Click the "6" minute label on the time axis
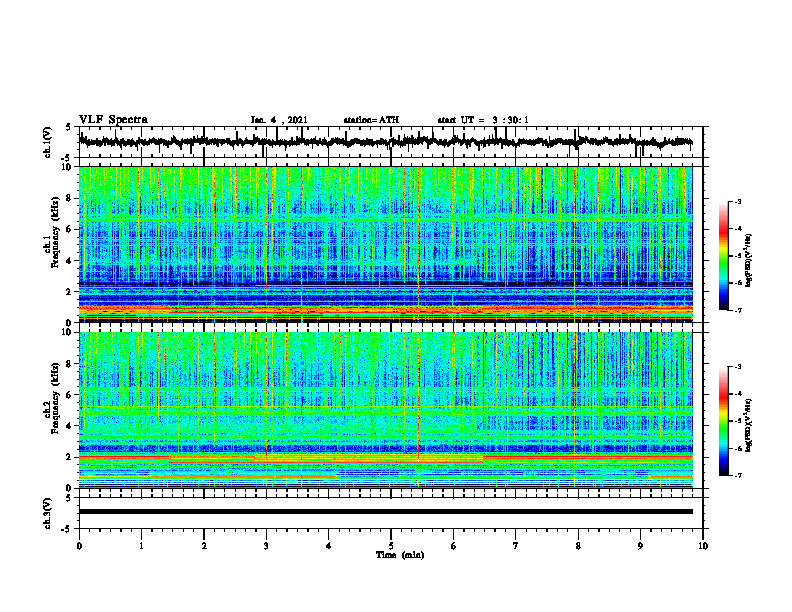This screenshot has height=612, width=792. click(454, 546)
